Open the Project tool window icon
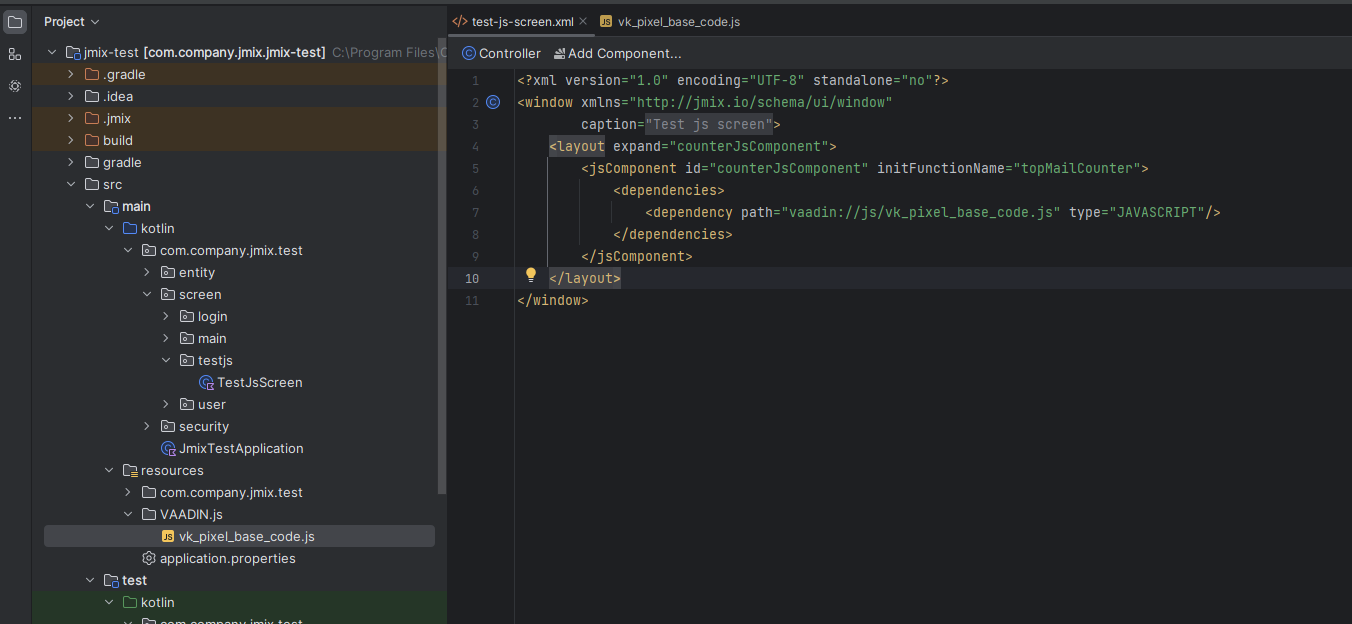This screenshot has width=1352, height=624. click(14, 21)
